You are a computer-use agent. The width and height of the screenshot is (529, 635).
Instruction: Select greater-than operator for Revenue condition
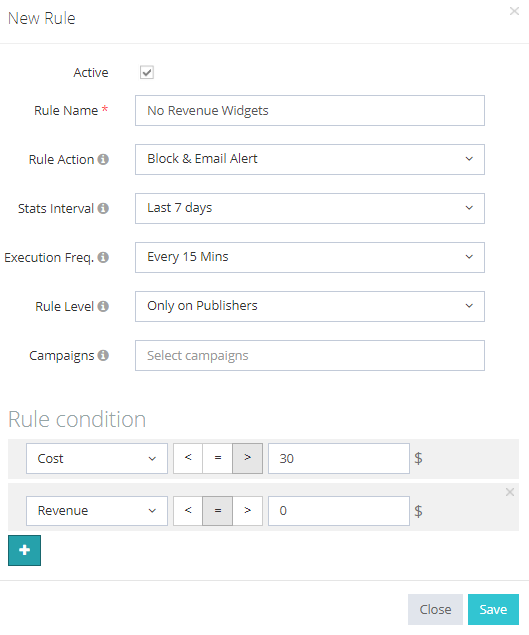pos(247,510)
